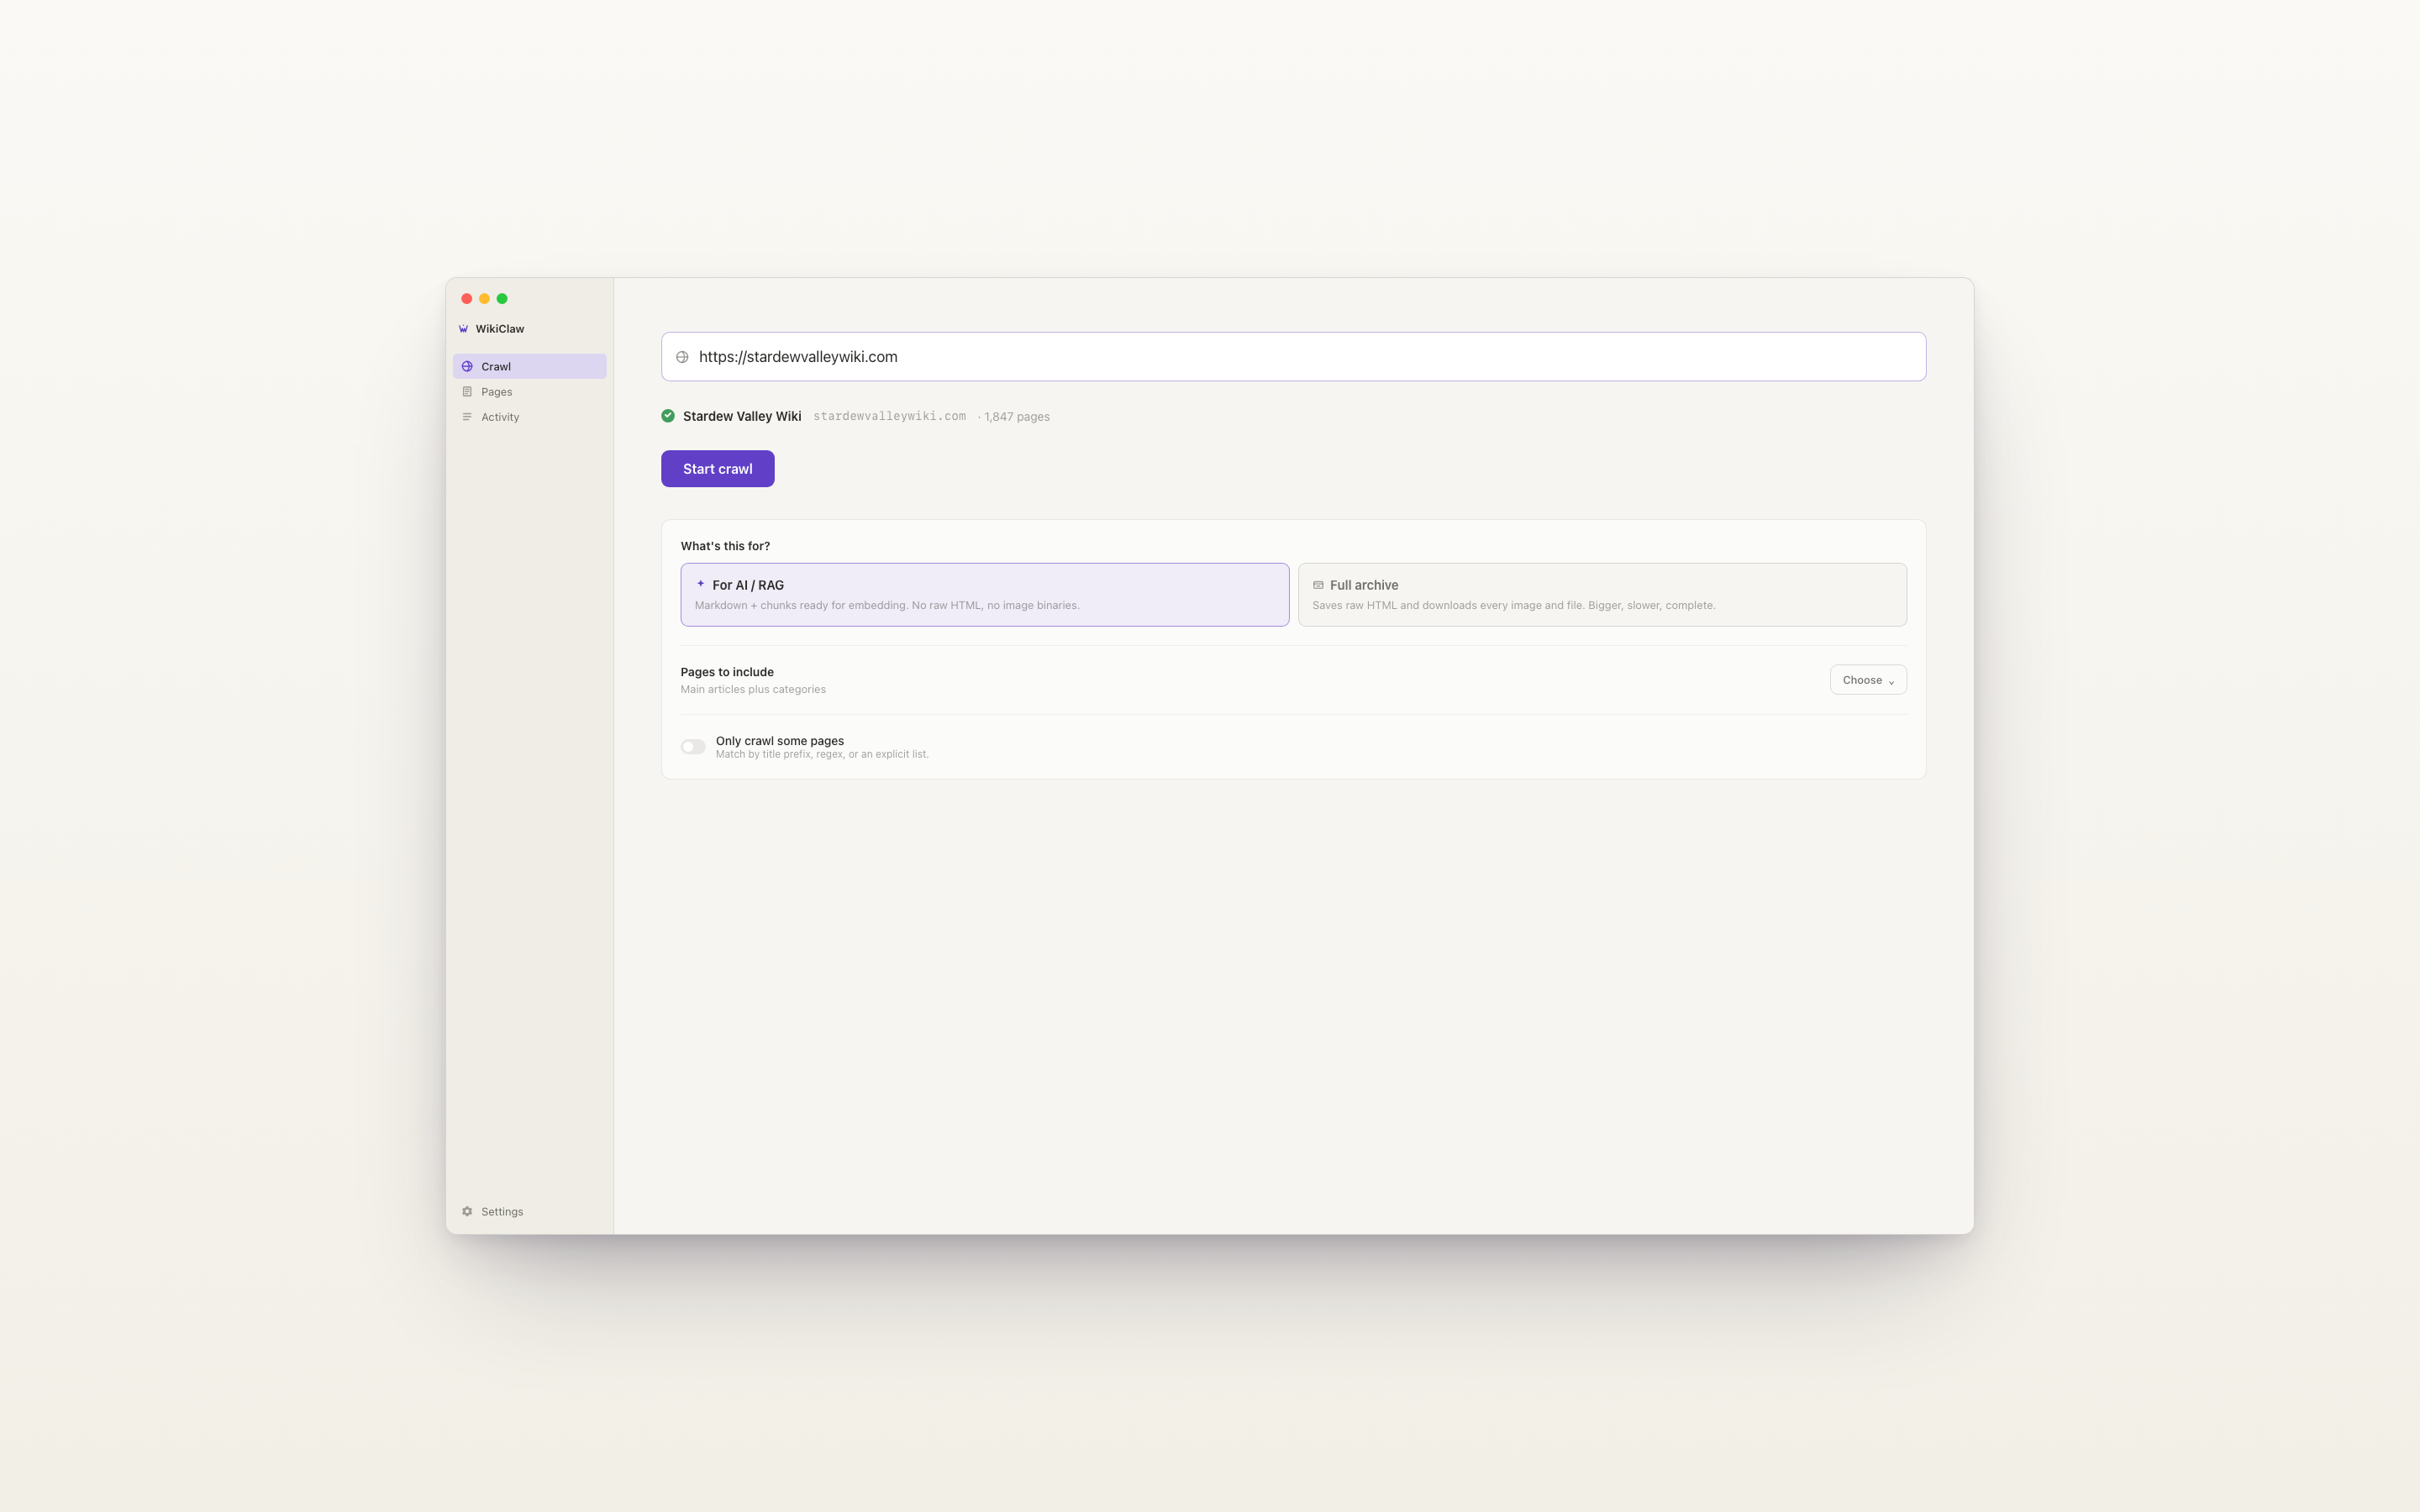Click the Settings gear icon
This screenshot has width=2420, height=1512.
click(x=467, y=1211)
